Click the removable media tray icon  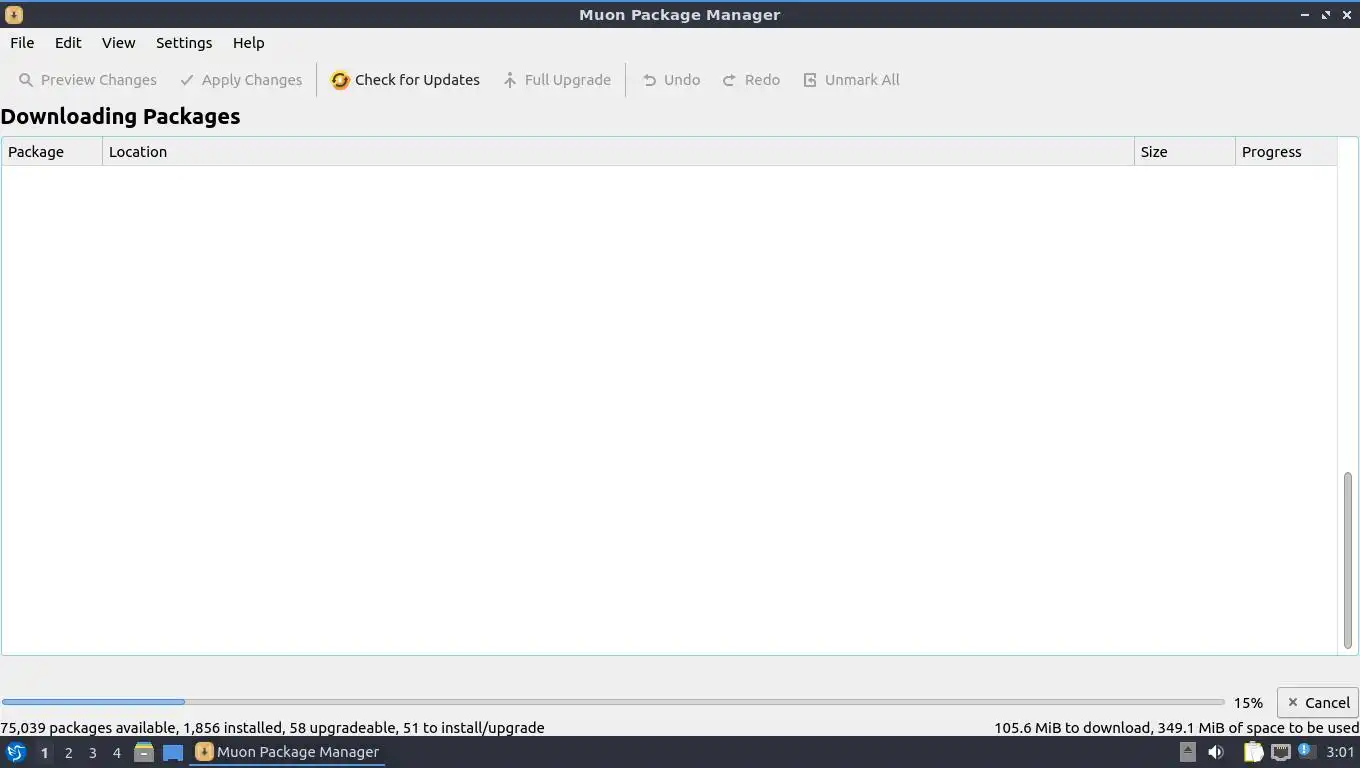point(1187,752)
